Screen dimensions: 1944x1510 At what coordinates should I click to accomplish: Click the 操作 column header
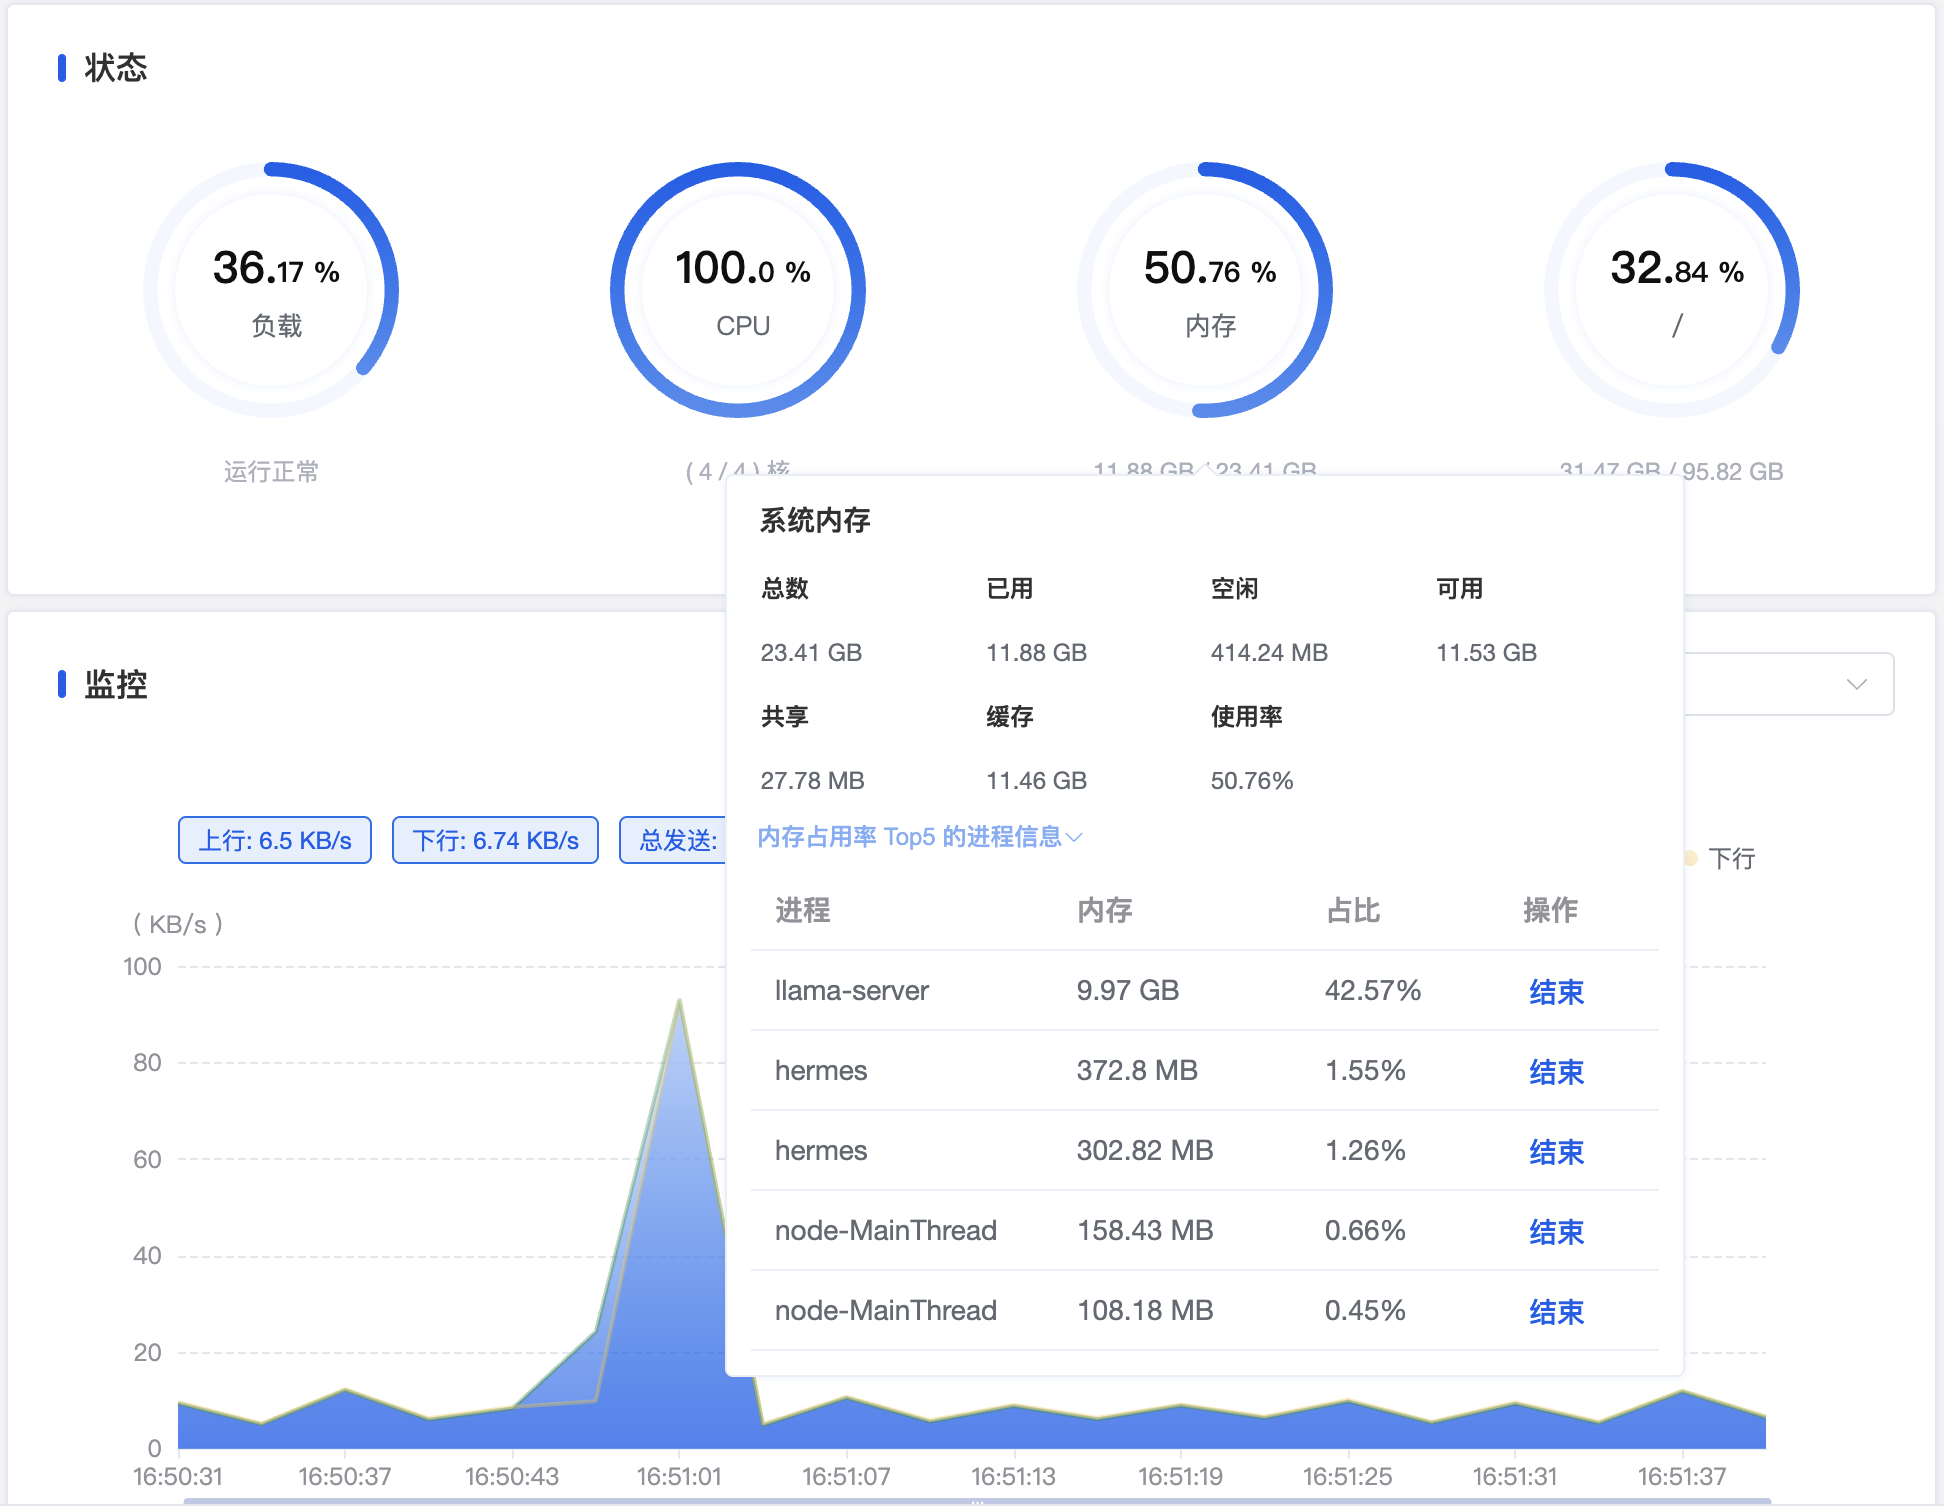[x=1551, y=910]
